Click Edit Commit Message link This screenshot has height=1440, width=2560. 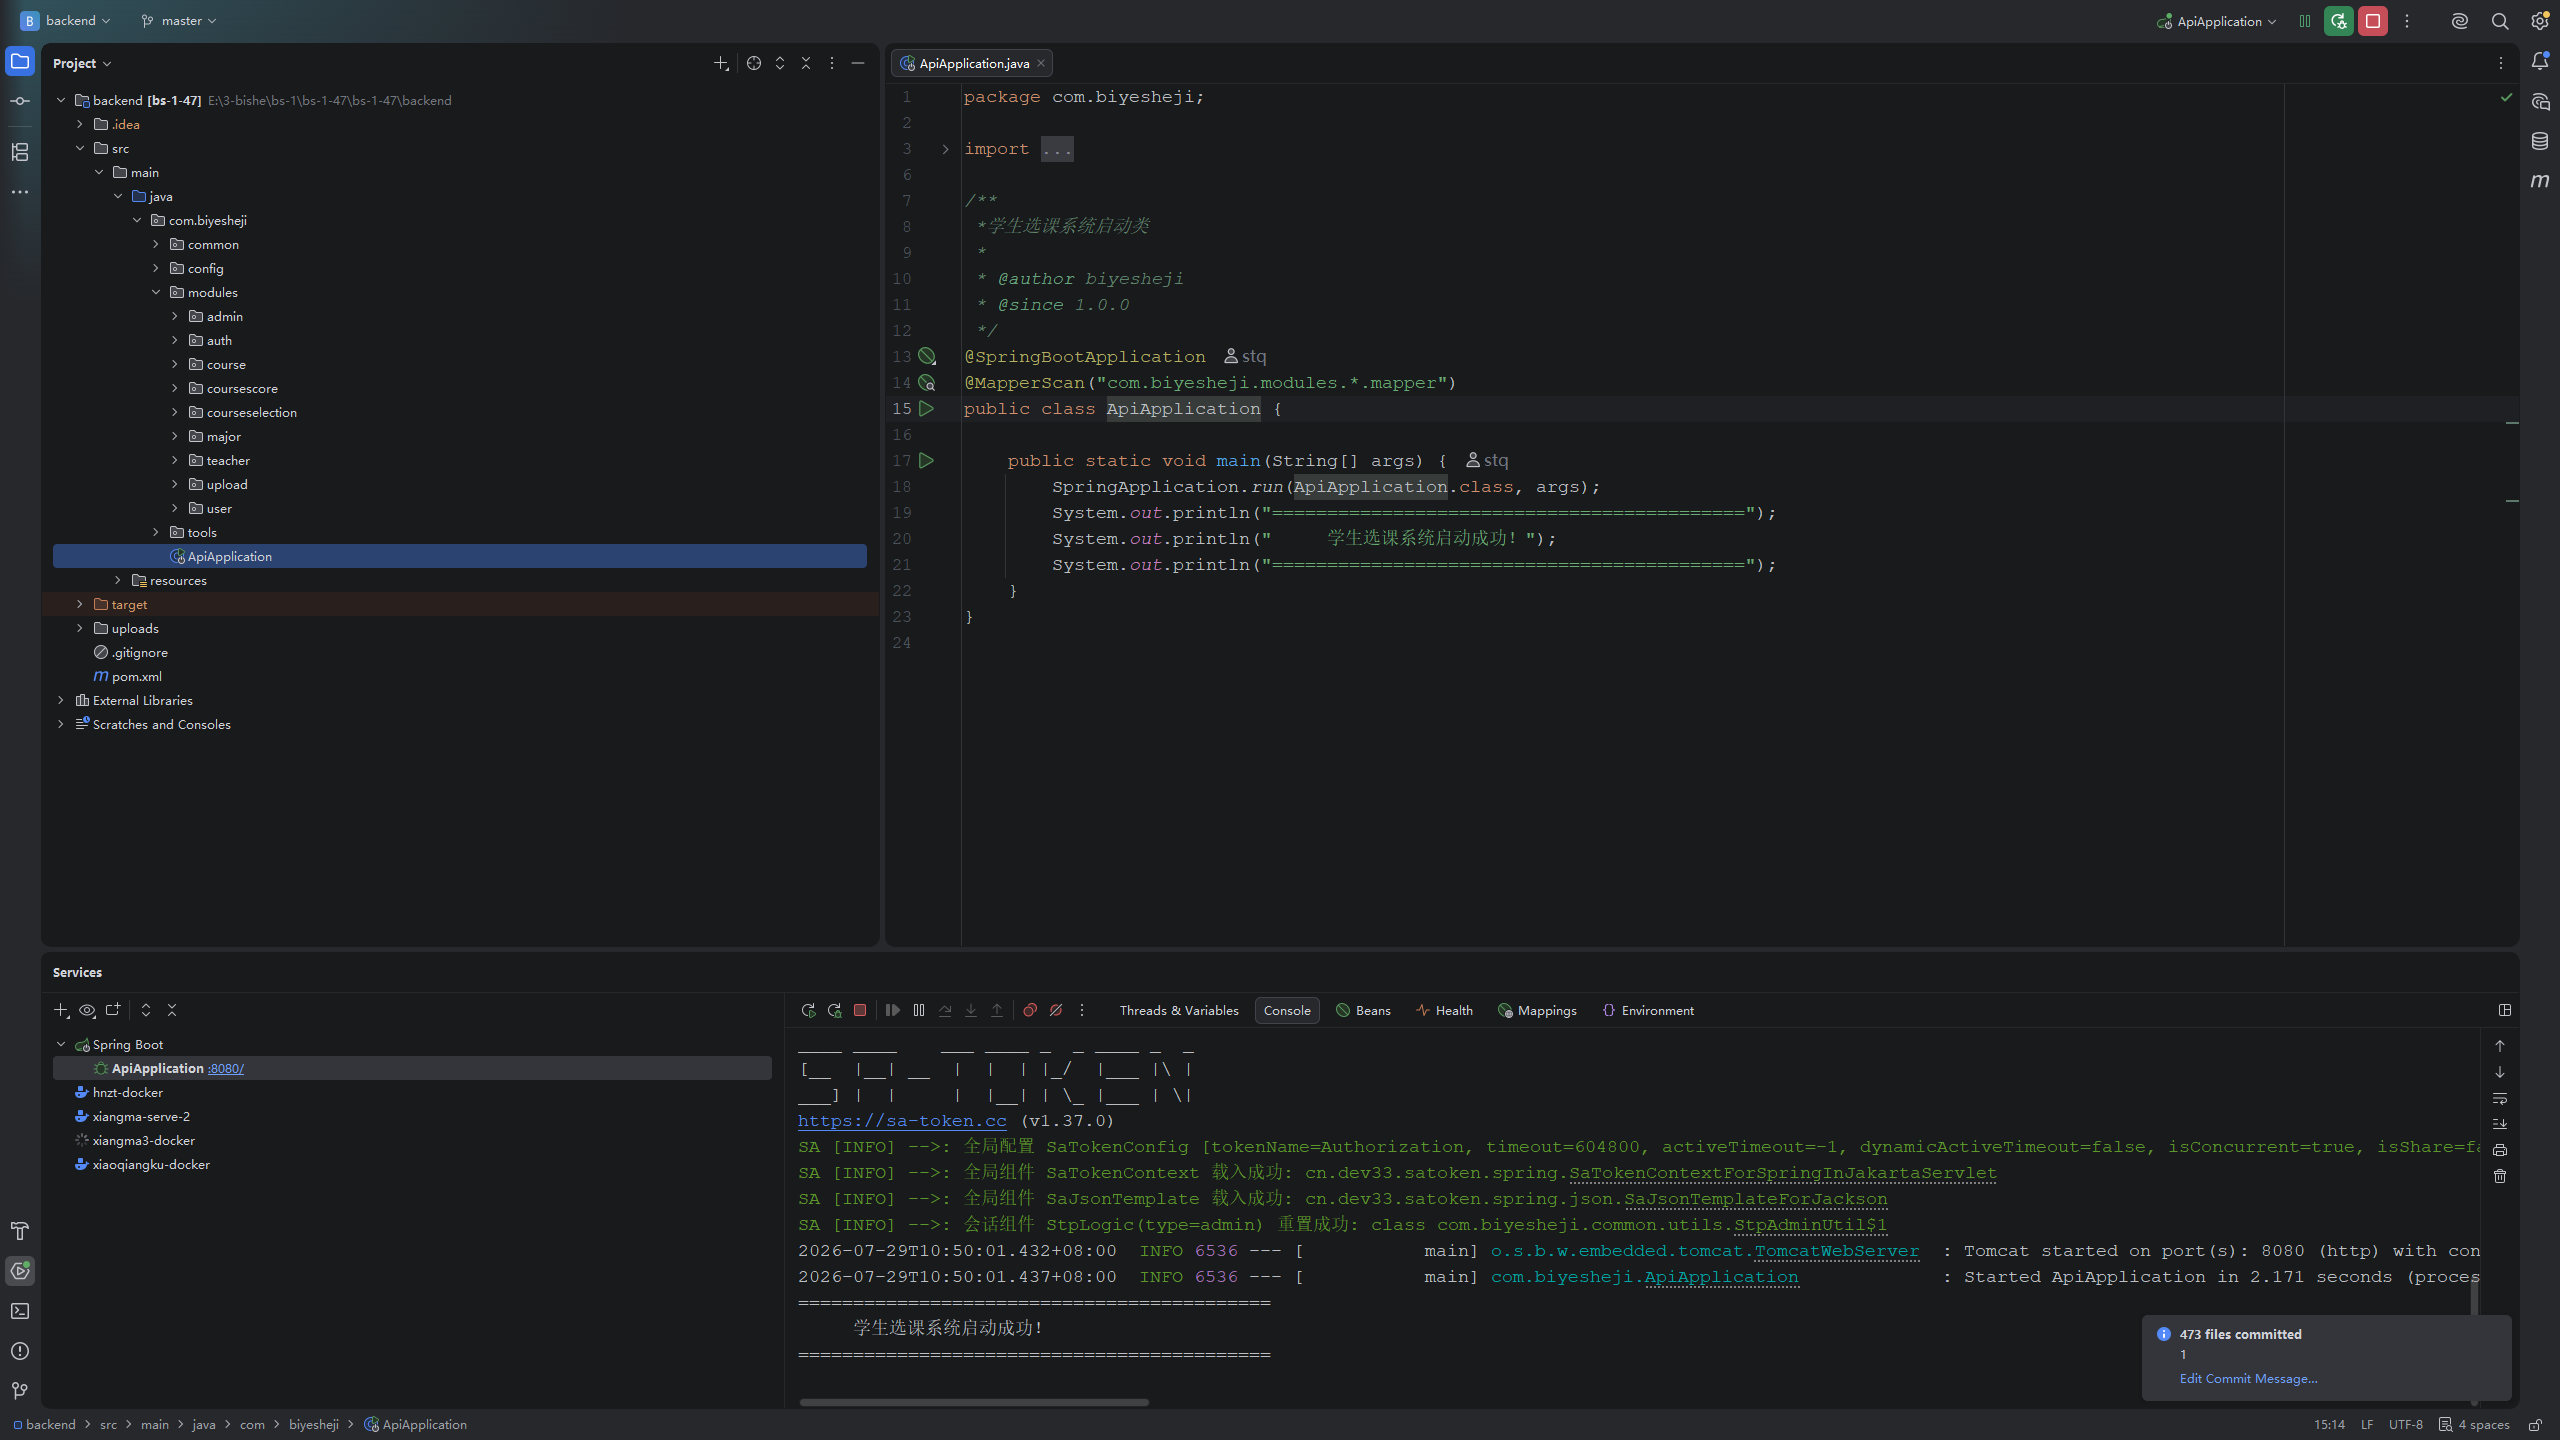pyautogui.click(x=2248, y=1378)
